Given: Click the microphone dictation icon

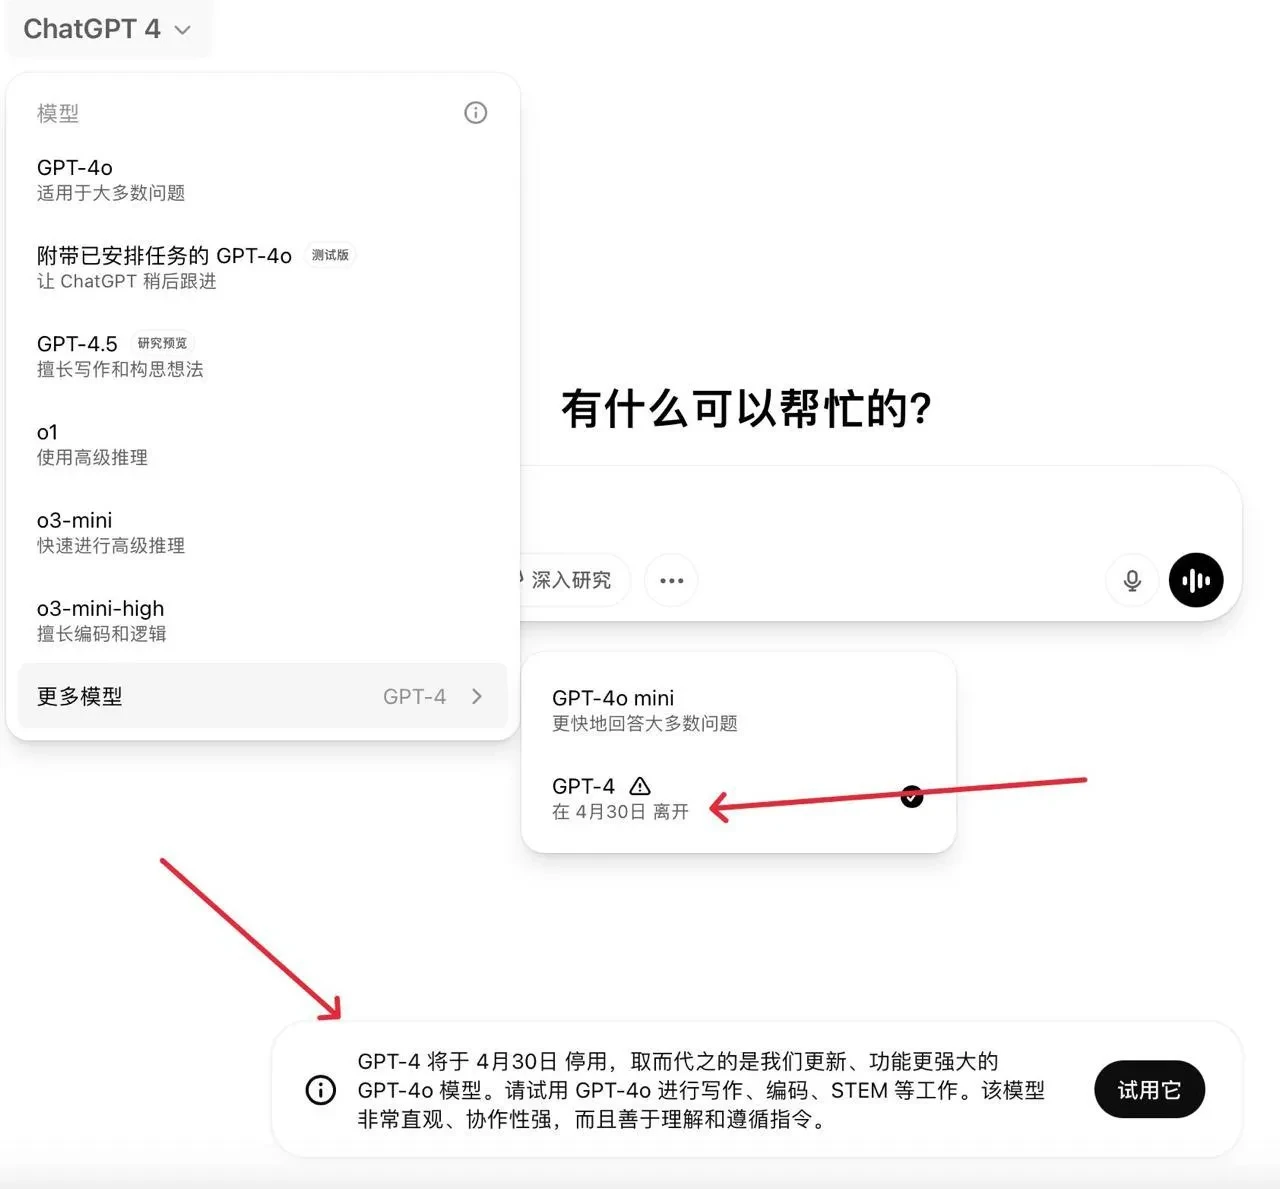Looking at the screenshot, I should click(1132, 580).
